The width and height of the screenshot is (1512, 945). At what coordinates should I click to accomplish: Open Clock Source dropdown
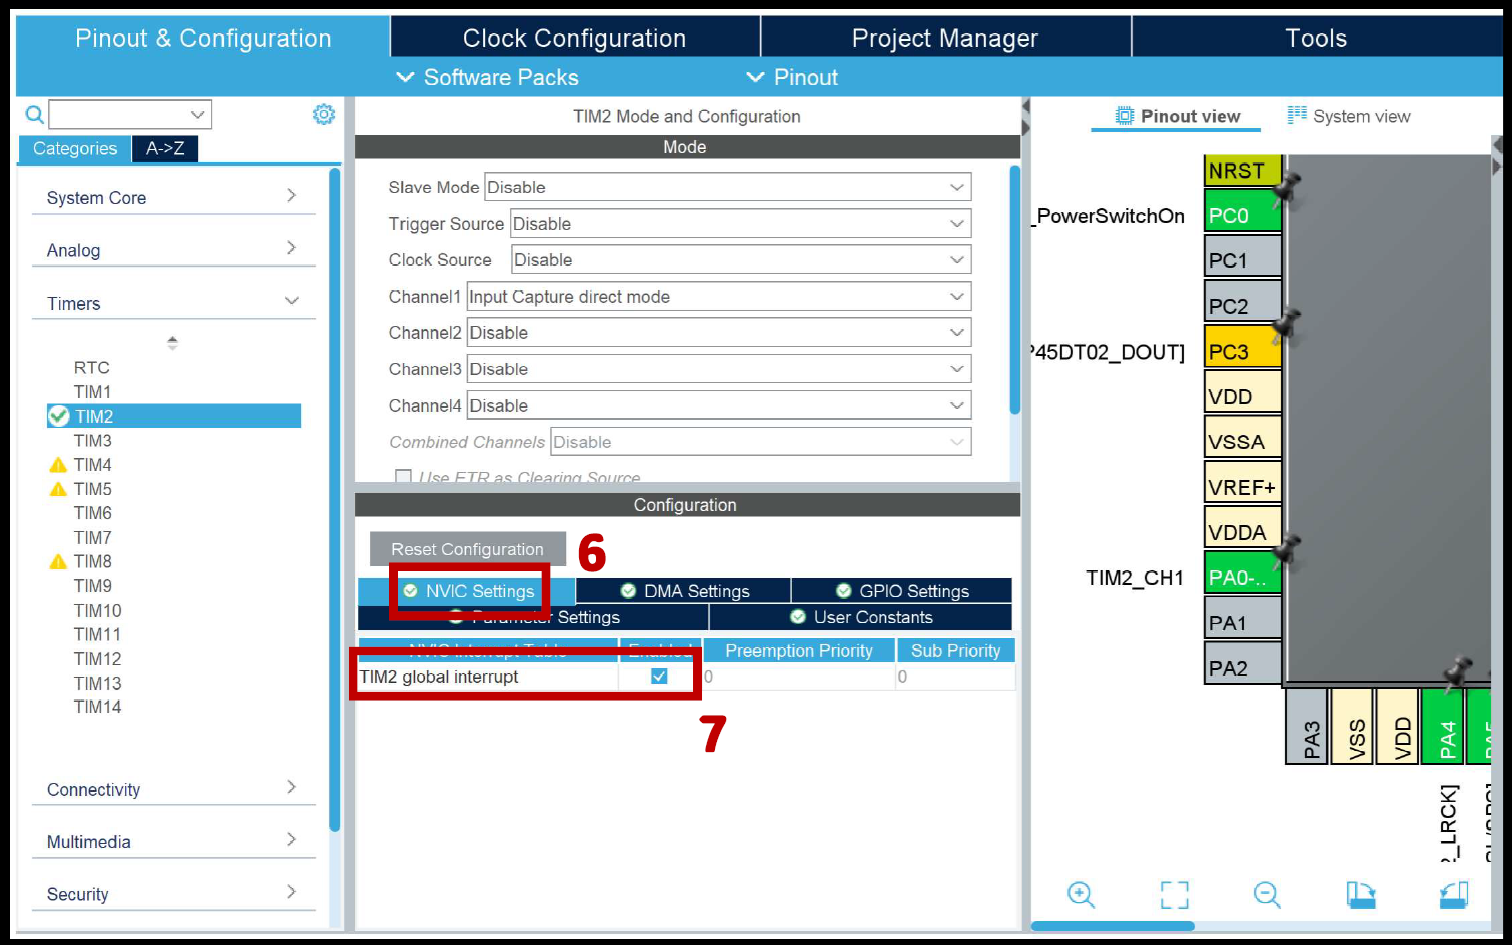741,260
